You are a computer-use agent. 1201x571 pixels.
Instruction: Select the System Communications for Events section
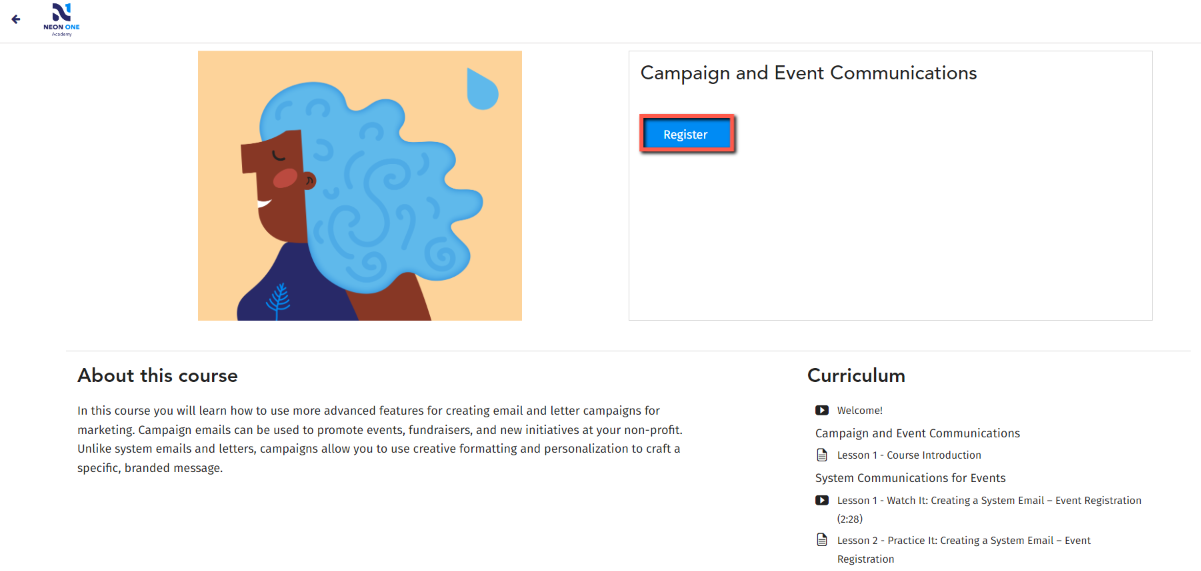click(910, 478)
